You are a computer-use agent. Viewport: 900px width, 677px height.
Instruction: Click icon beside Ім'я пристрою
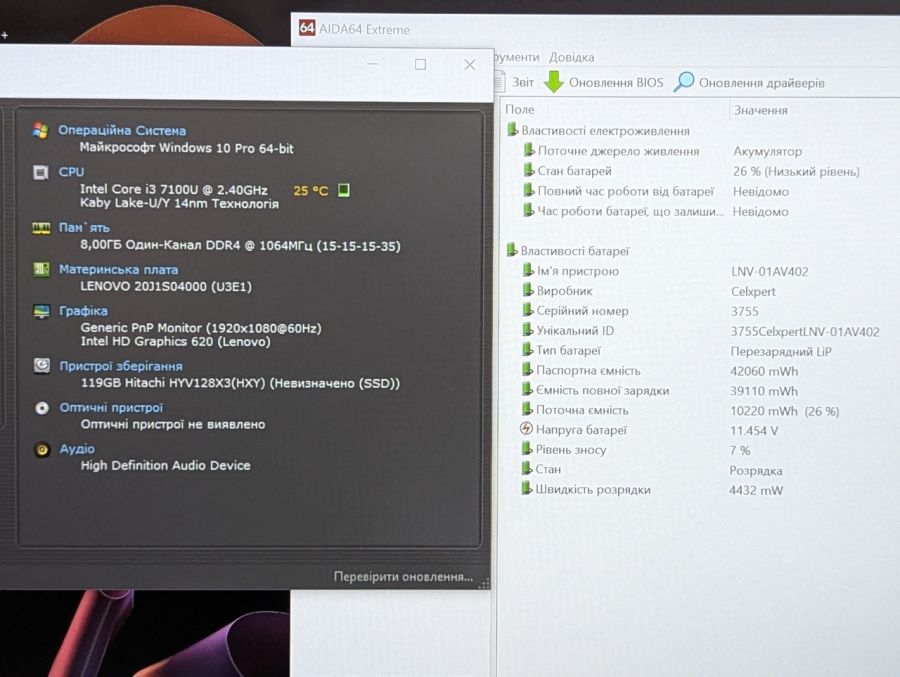[529, 270]
